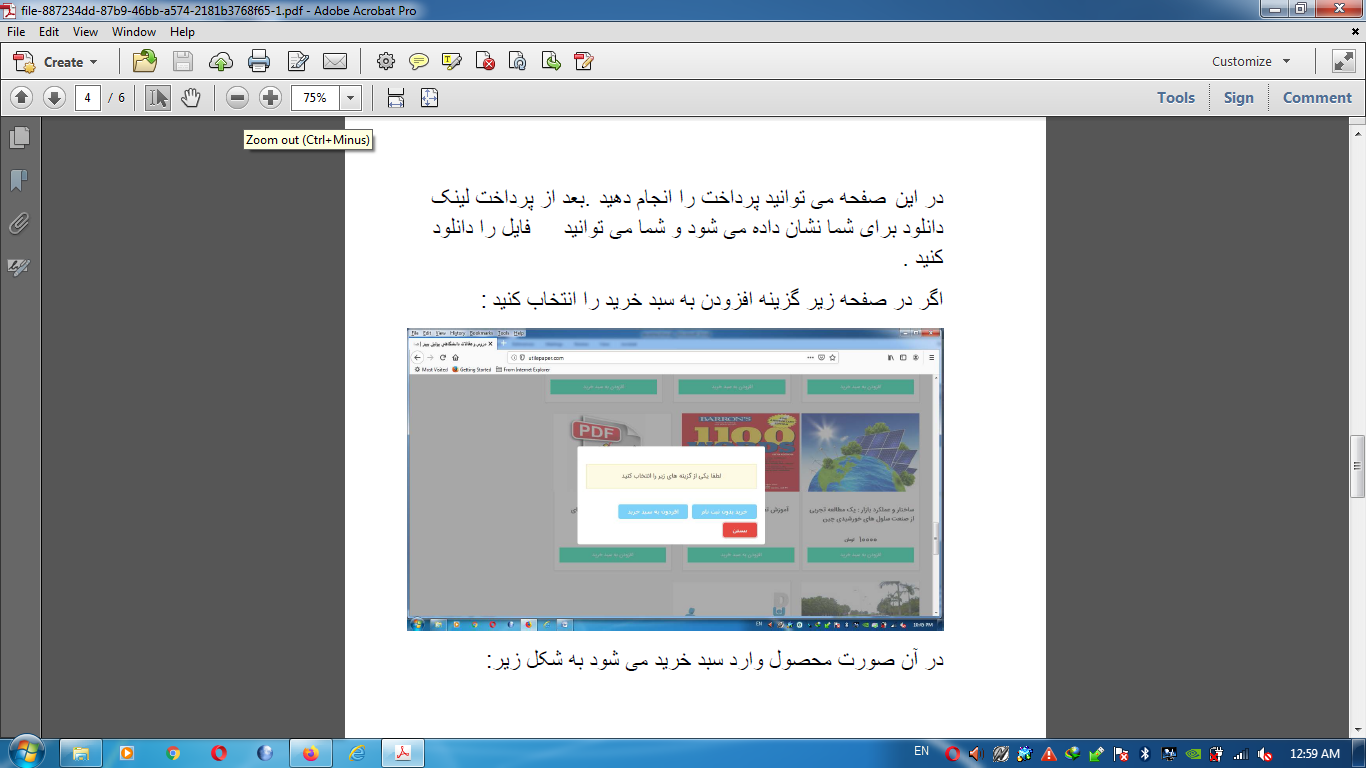Image resolution: width=1366 pixels, height=768 pixels.
Task: Click the Action Center flag tray icon
Action: [1122, 754]
